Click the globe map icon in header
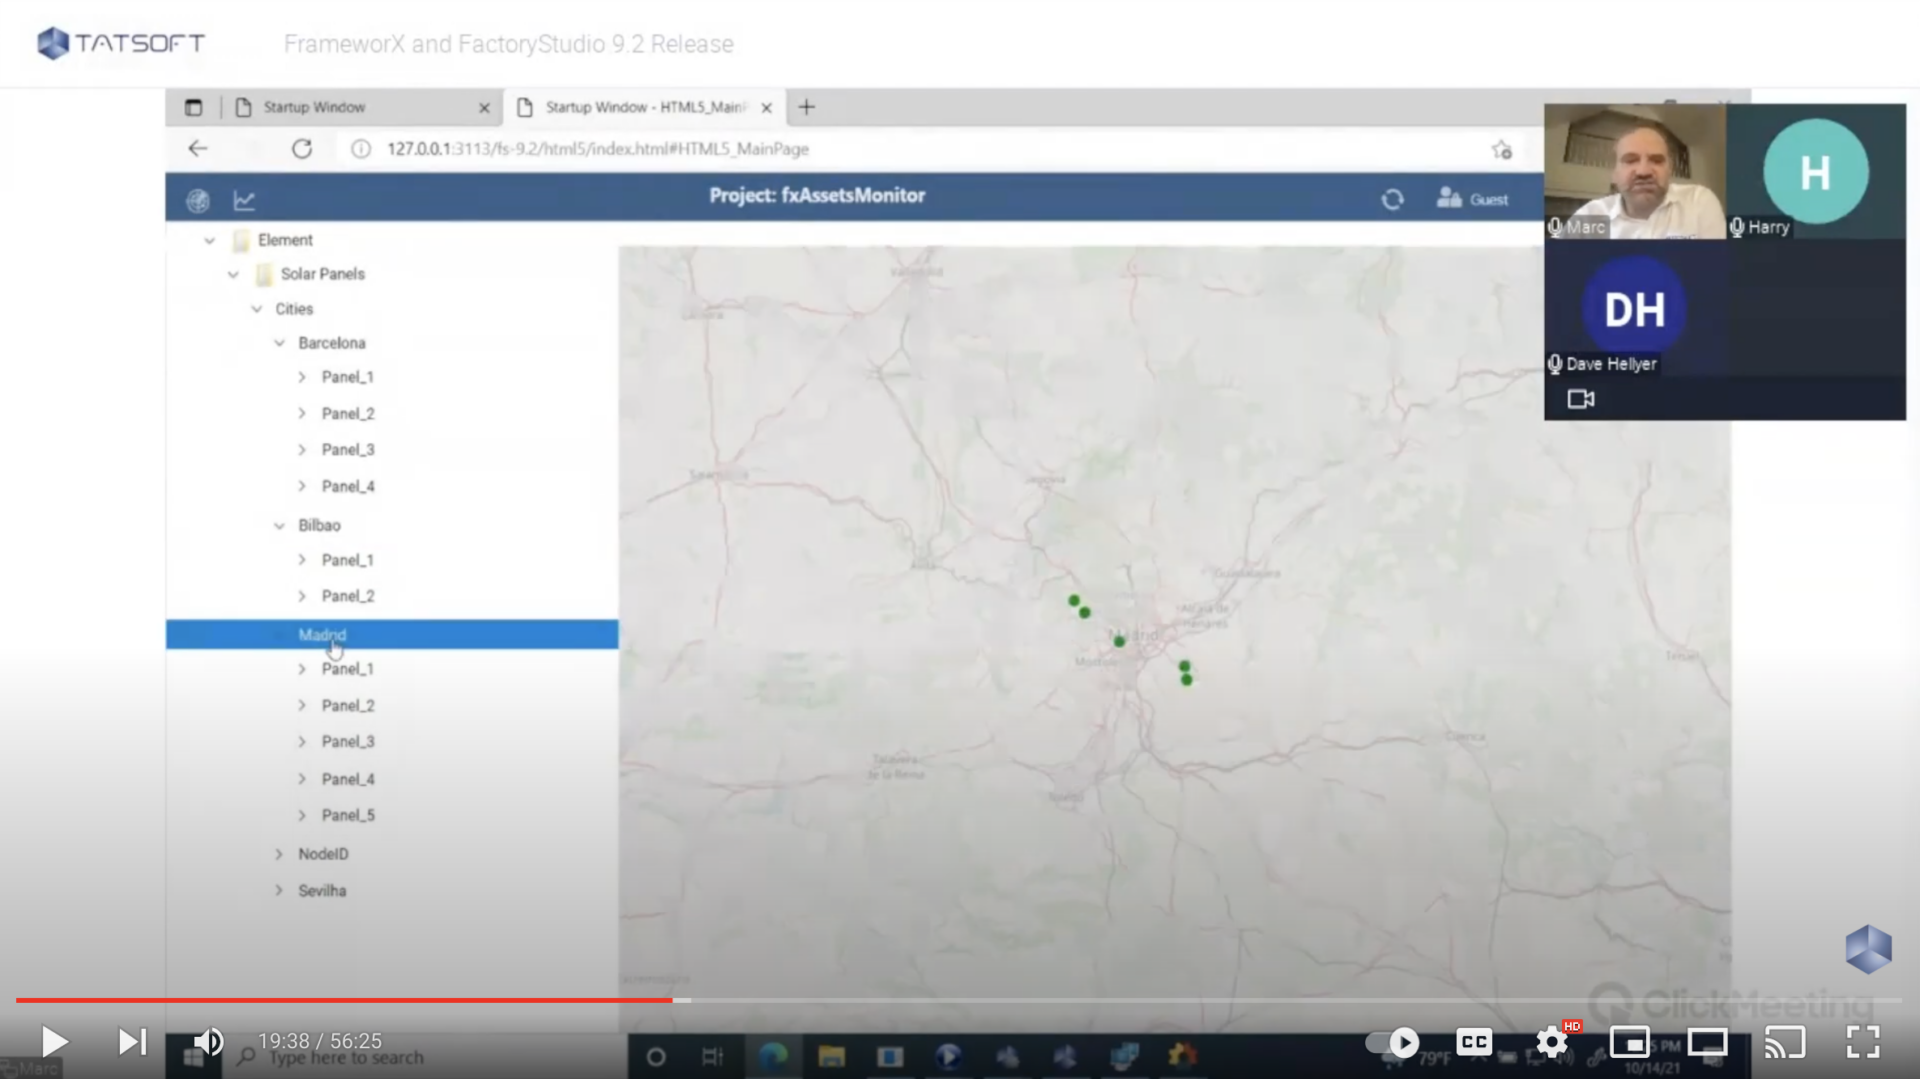The height and width of the screenshot is (1079, 1920). pyautogui.click(x=198, y=201)
